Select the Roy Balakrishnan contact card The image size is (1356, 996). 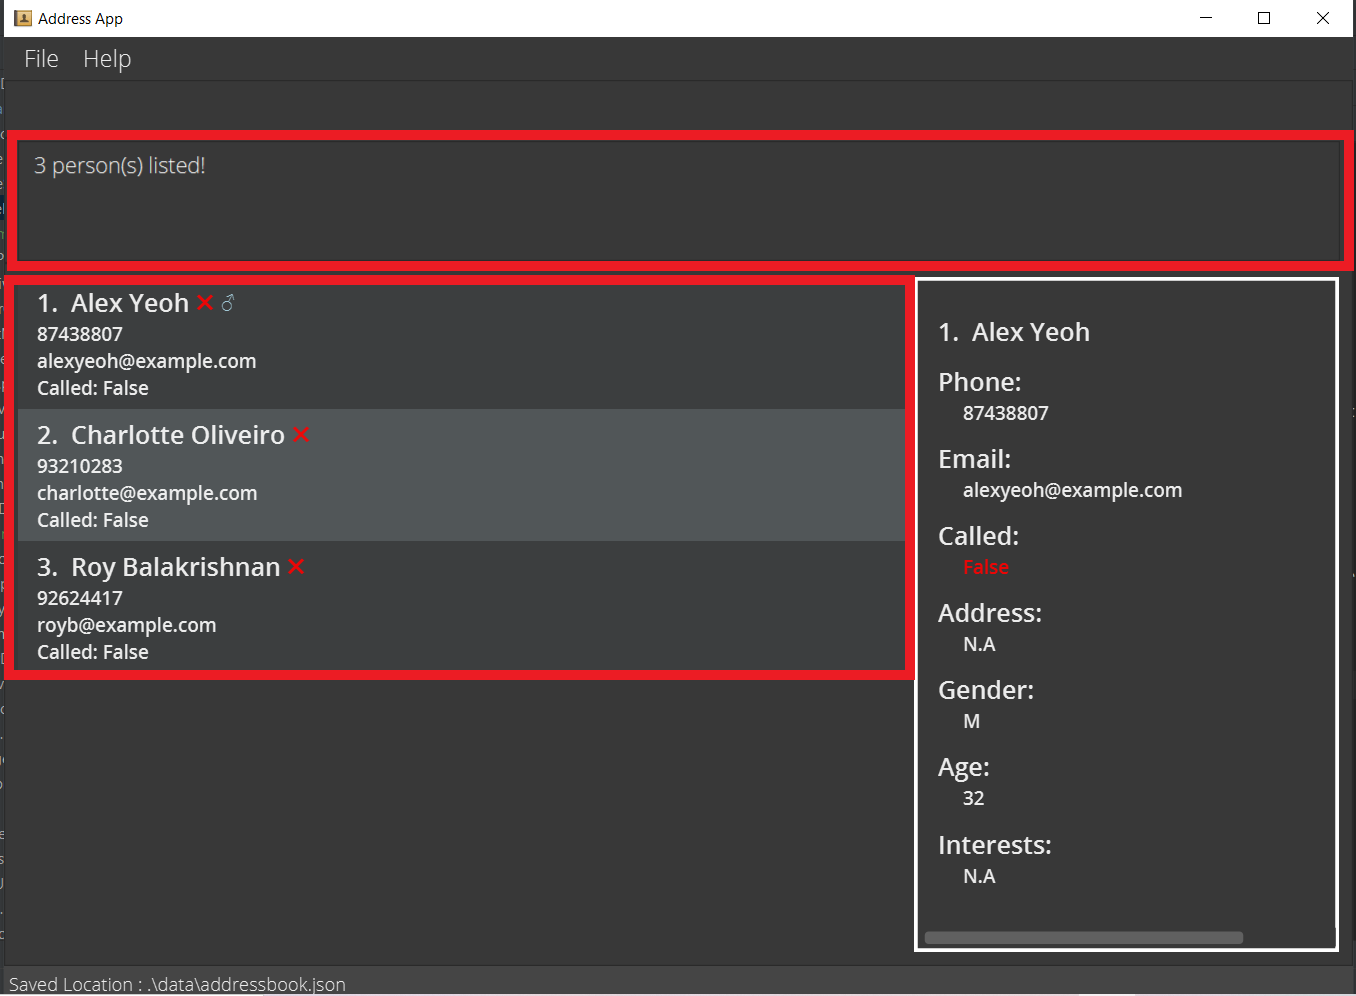[x=460, y=608]
